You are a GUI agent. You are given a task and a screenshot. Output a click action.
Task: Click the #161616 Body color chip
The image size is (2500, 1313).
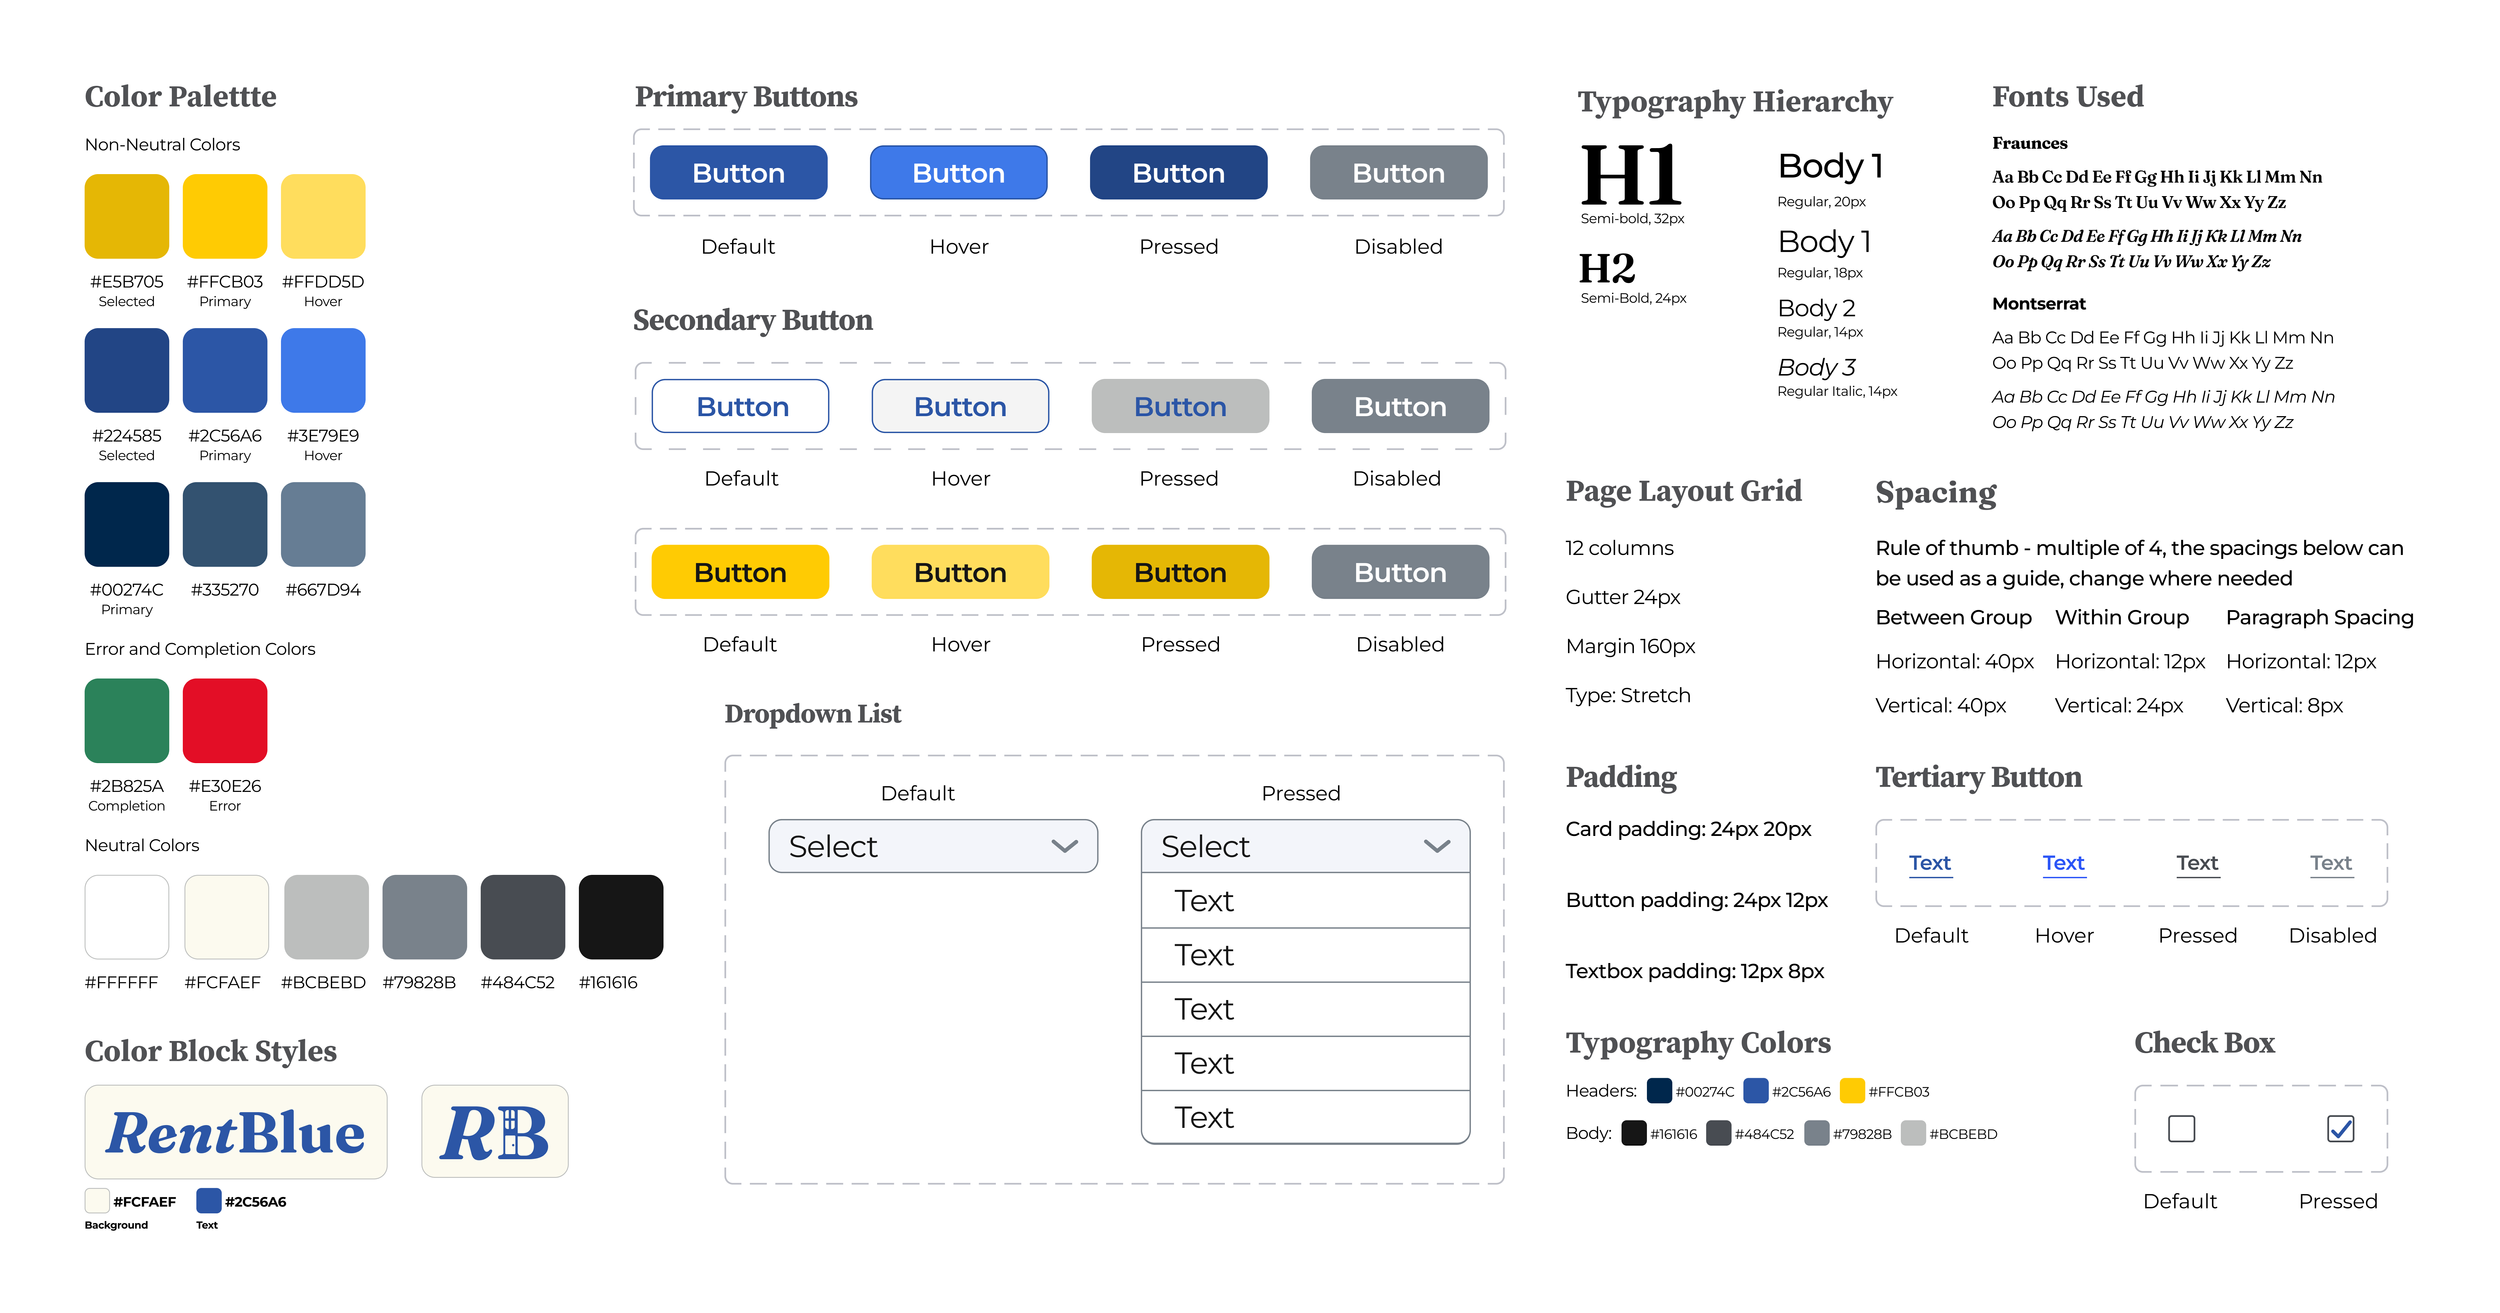pyautogui.click(x=1633, y=1132)
